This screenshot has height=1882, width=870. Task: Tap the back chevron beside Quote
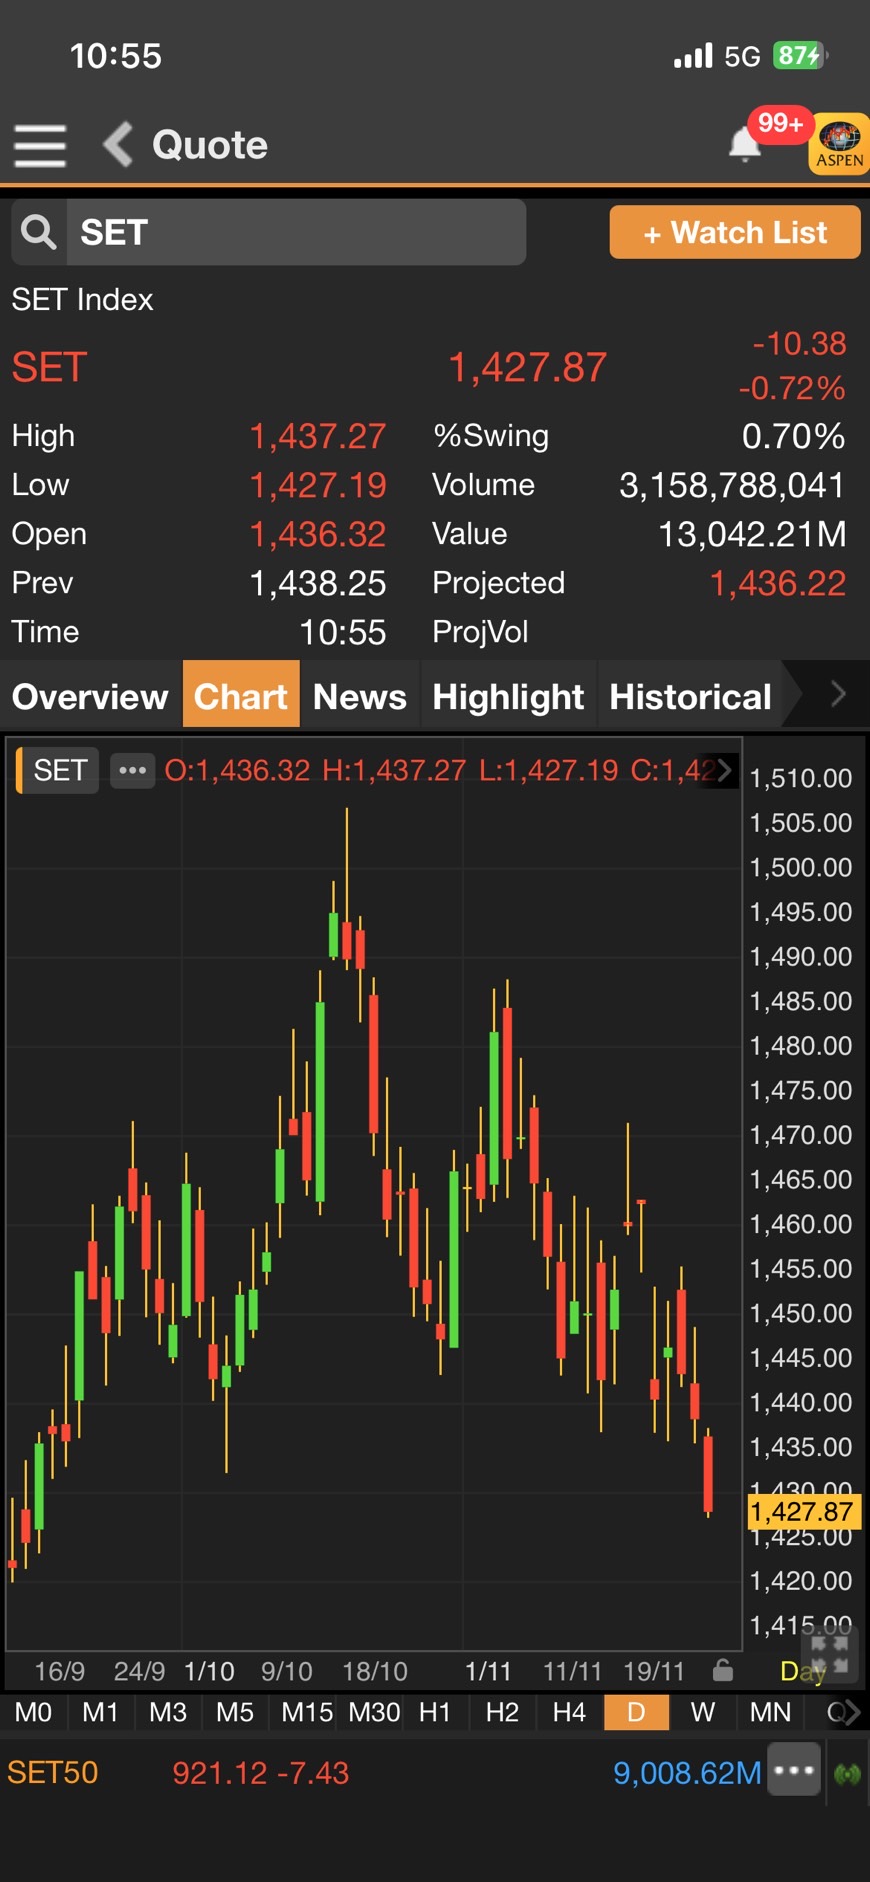click(x=118, y=145)
